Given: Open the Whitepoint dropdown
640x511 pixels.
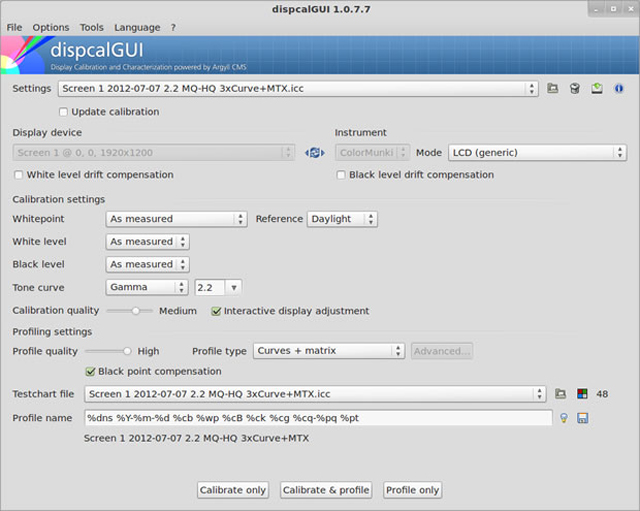Looking at the screenshot, I should point(176,219).
